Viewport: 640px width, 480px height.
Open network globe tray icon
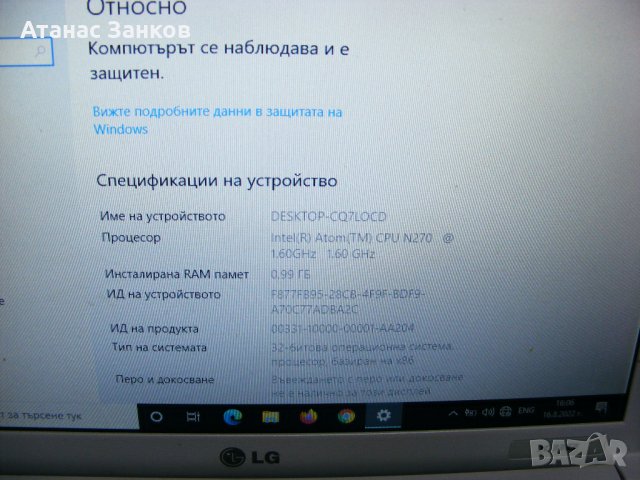(x=506, y=411)
